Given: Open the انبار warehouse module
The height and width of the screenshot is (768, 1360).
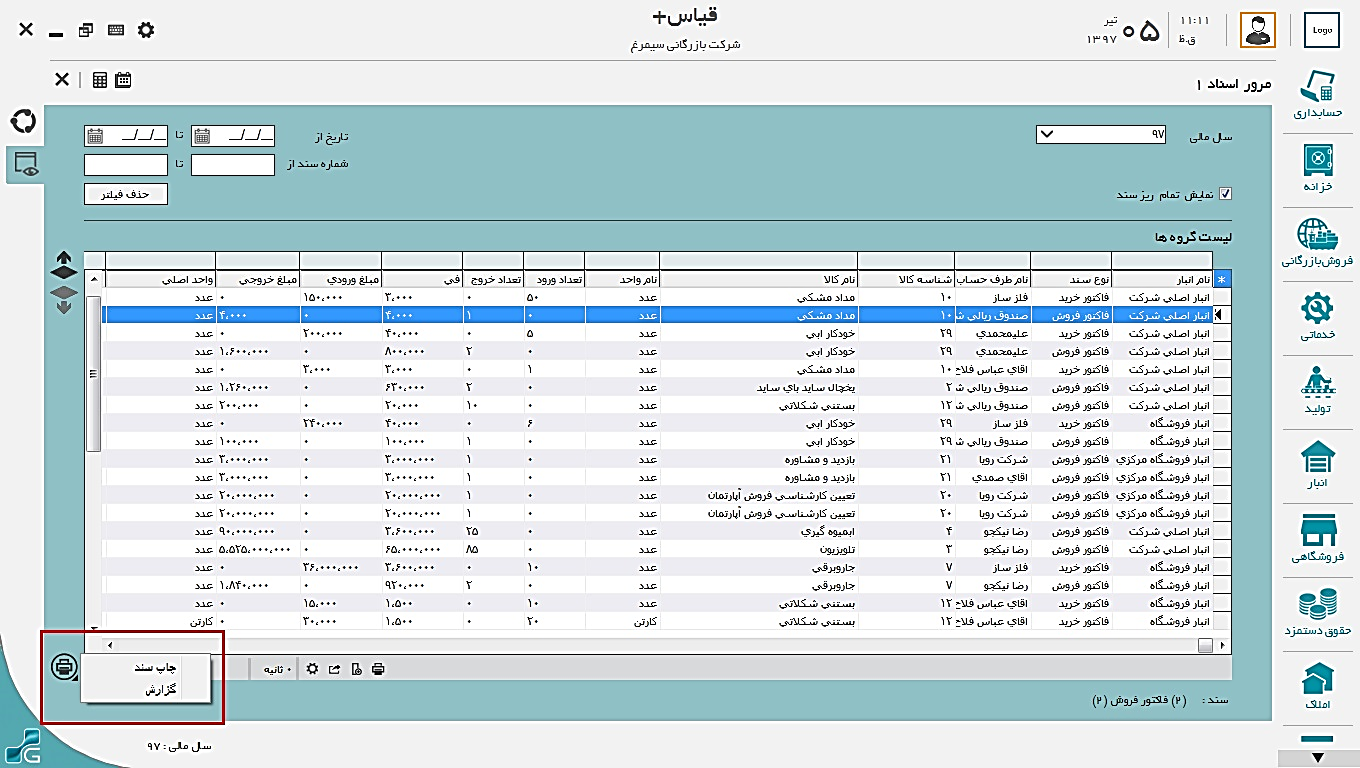Looking at the screenshot, I should [x=1319, y=464].
